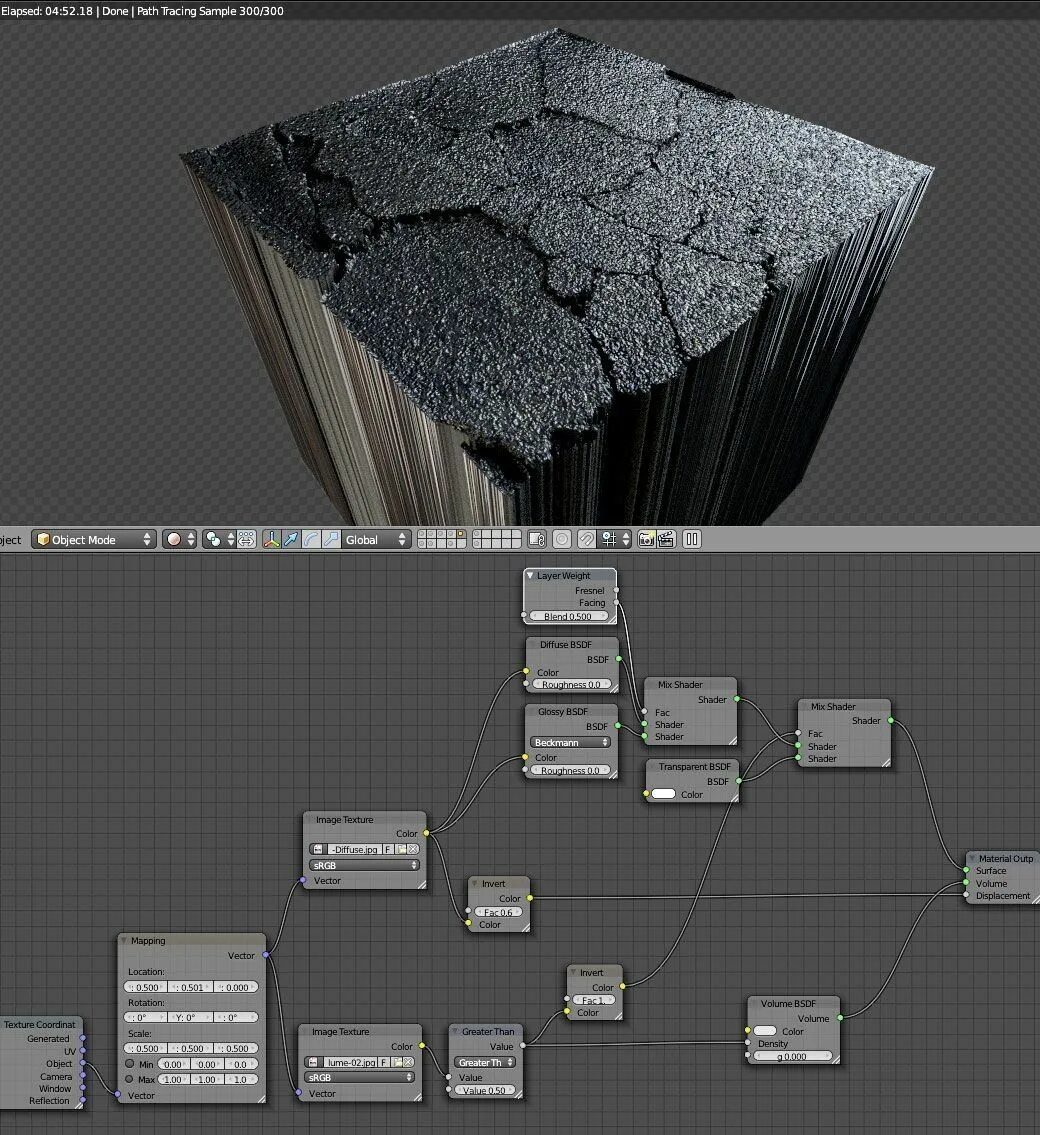Open the Object Mode dropdown
Screen dimensions: 1040x1135
pyautogui.click(x=94, y=539)
